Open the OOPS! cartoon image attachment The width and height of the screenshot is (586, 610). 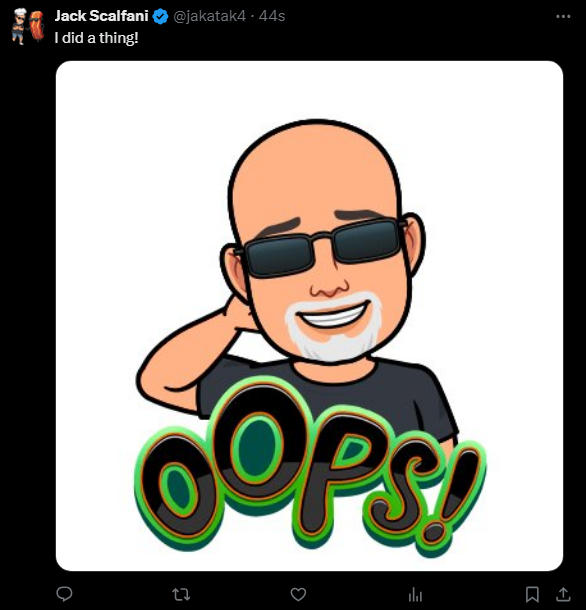coord(309,316)
